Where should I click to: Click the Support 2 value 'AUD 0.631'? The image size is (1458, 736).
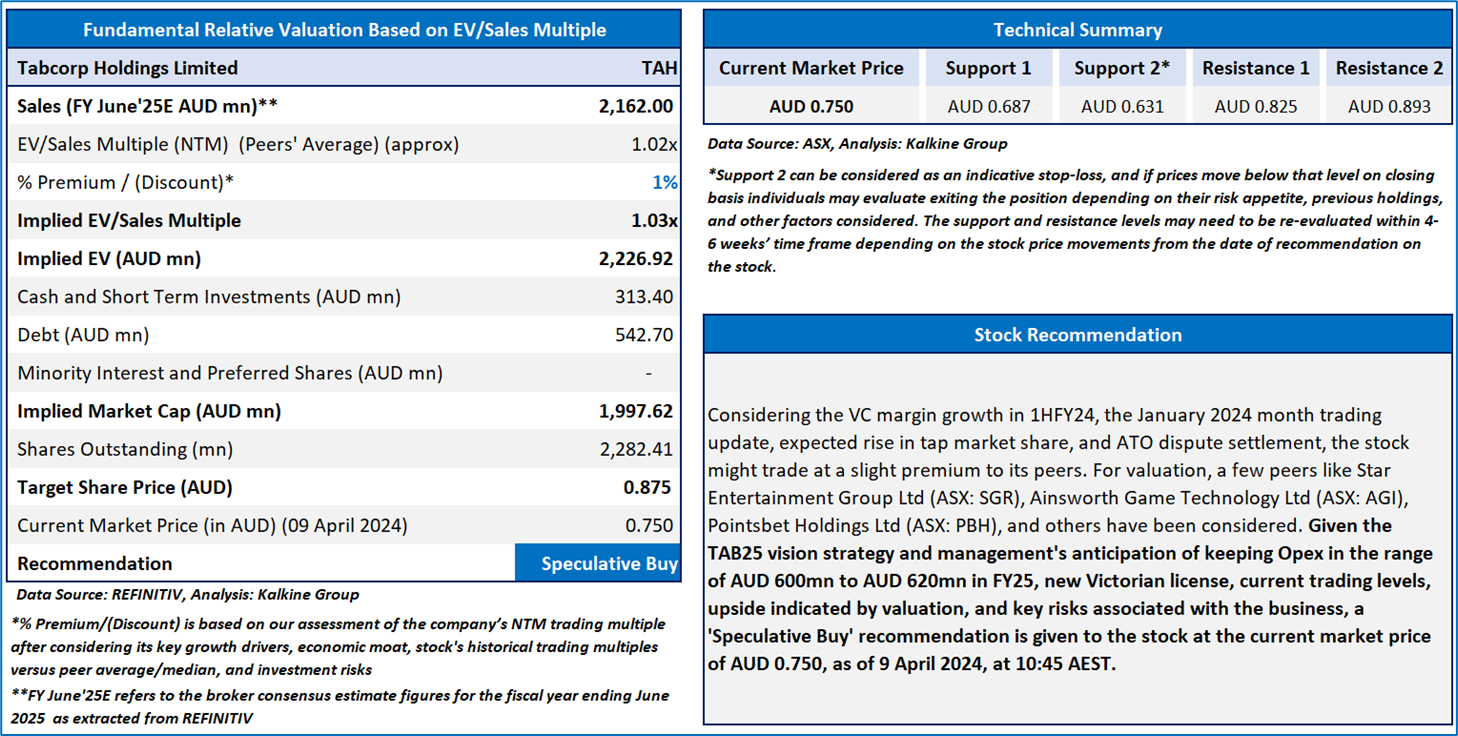pos(1122,106)
